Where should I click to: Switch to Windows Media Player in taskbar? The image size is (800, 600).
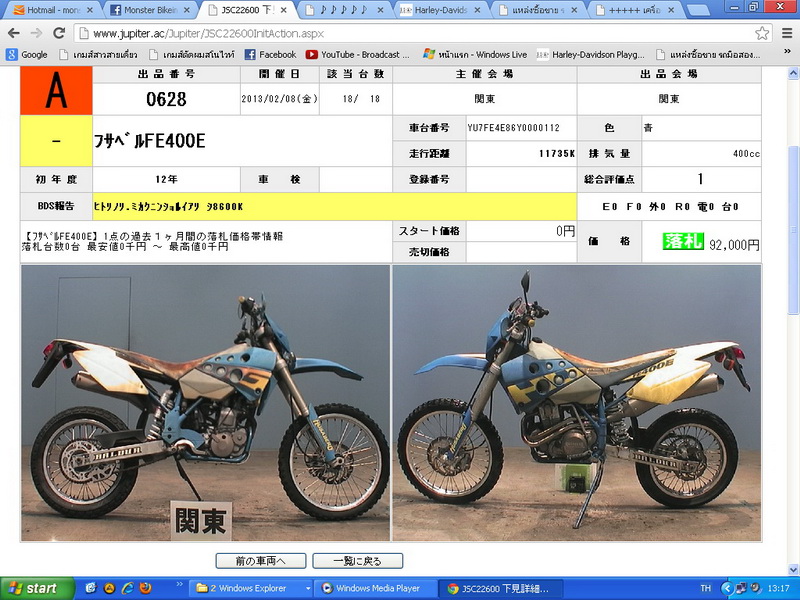(x=375, y=588)
